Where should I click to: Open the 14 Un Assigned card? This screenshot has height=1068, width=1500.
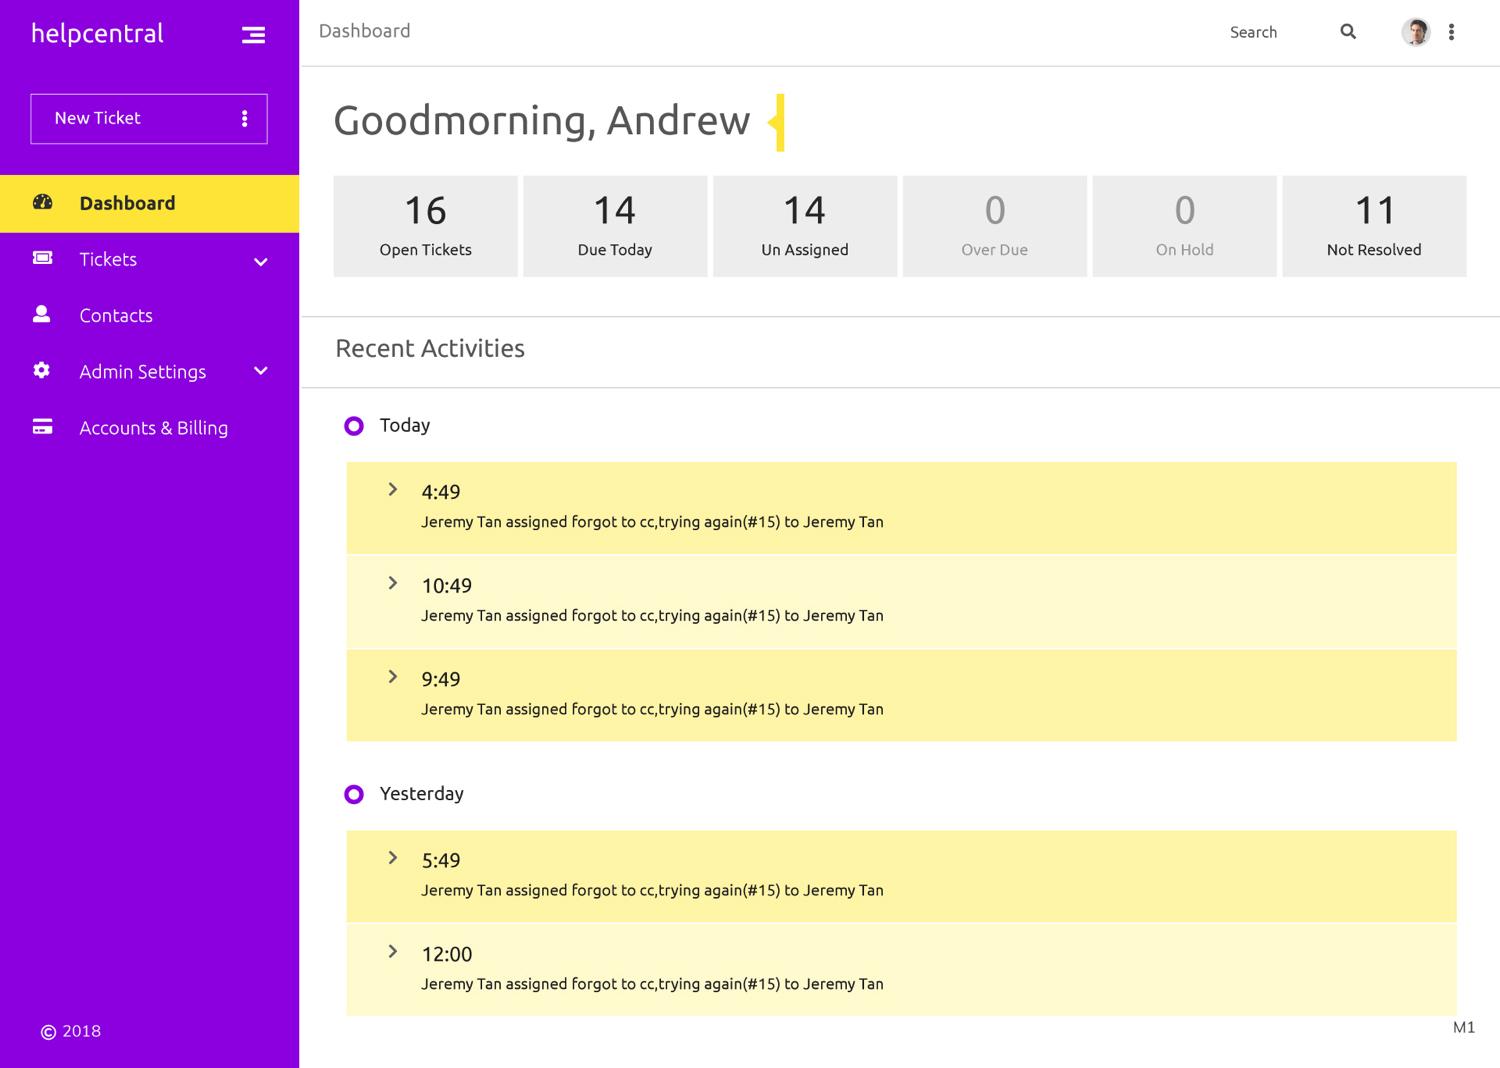click(x=805, y=226)
